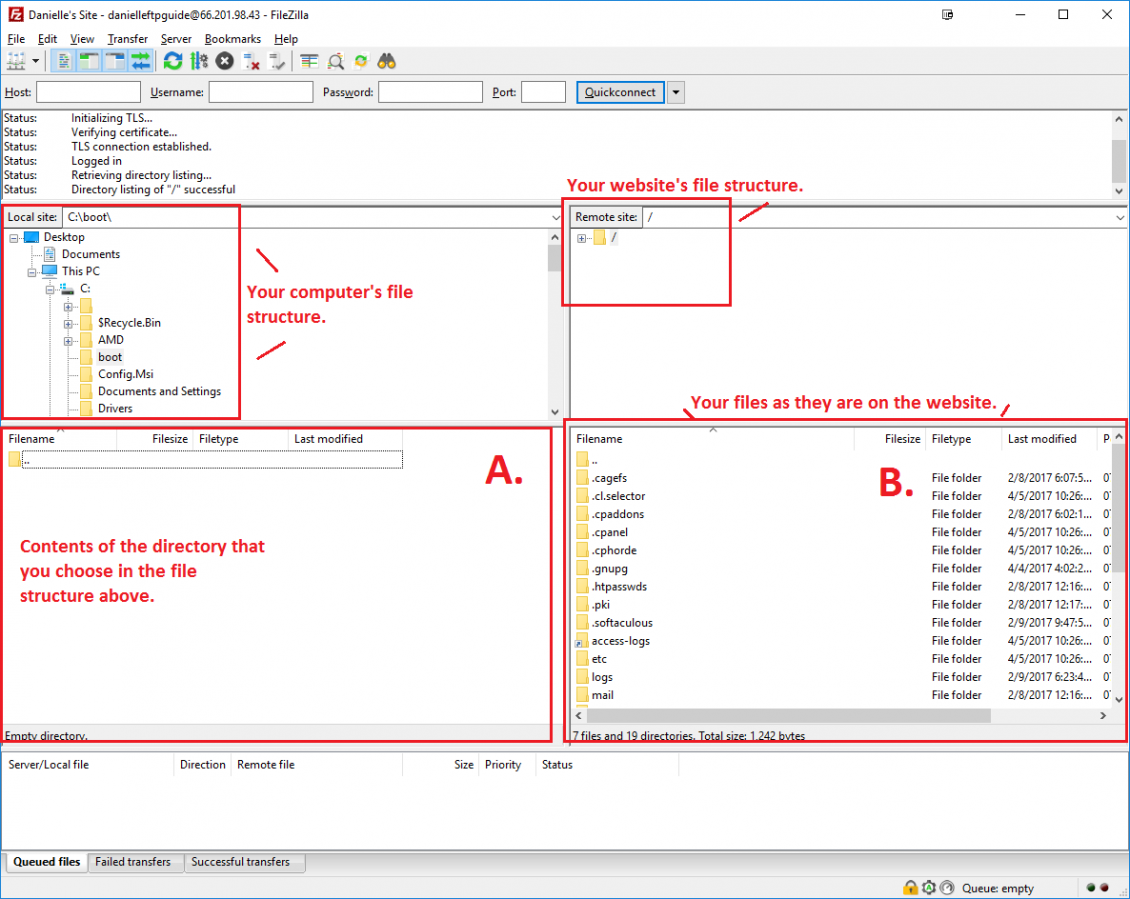This screenshot has width=1130, height=899.
Task: Toggle transfer queue display icon
Action: (140, 61)
